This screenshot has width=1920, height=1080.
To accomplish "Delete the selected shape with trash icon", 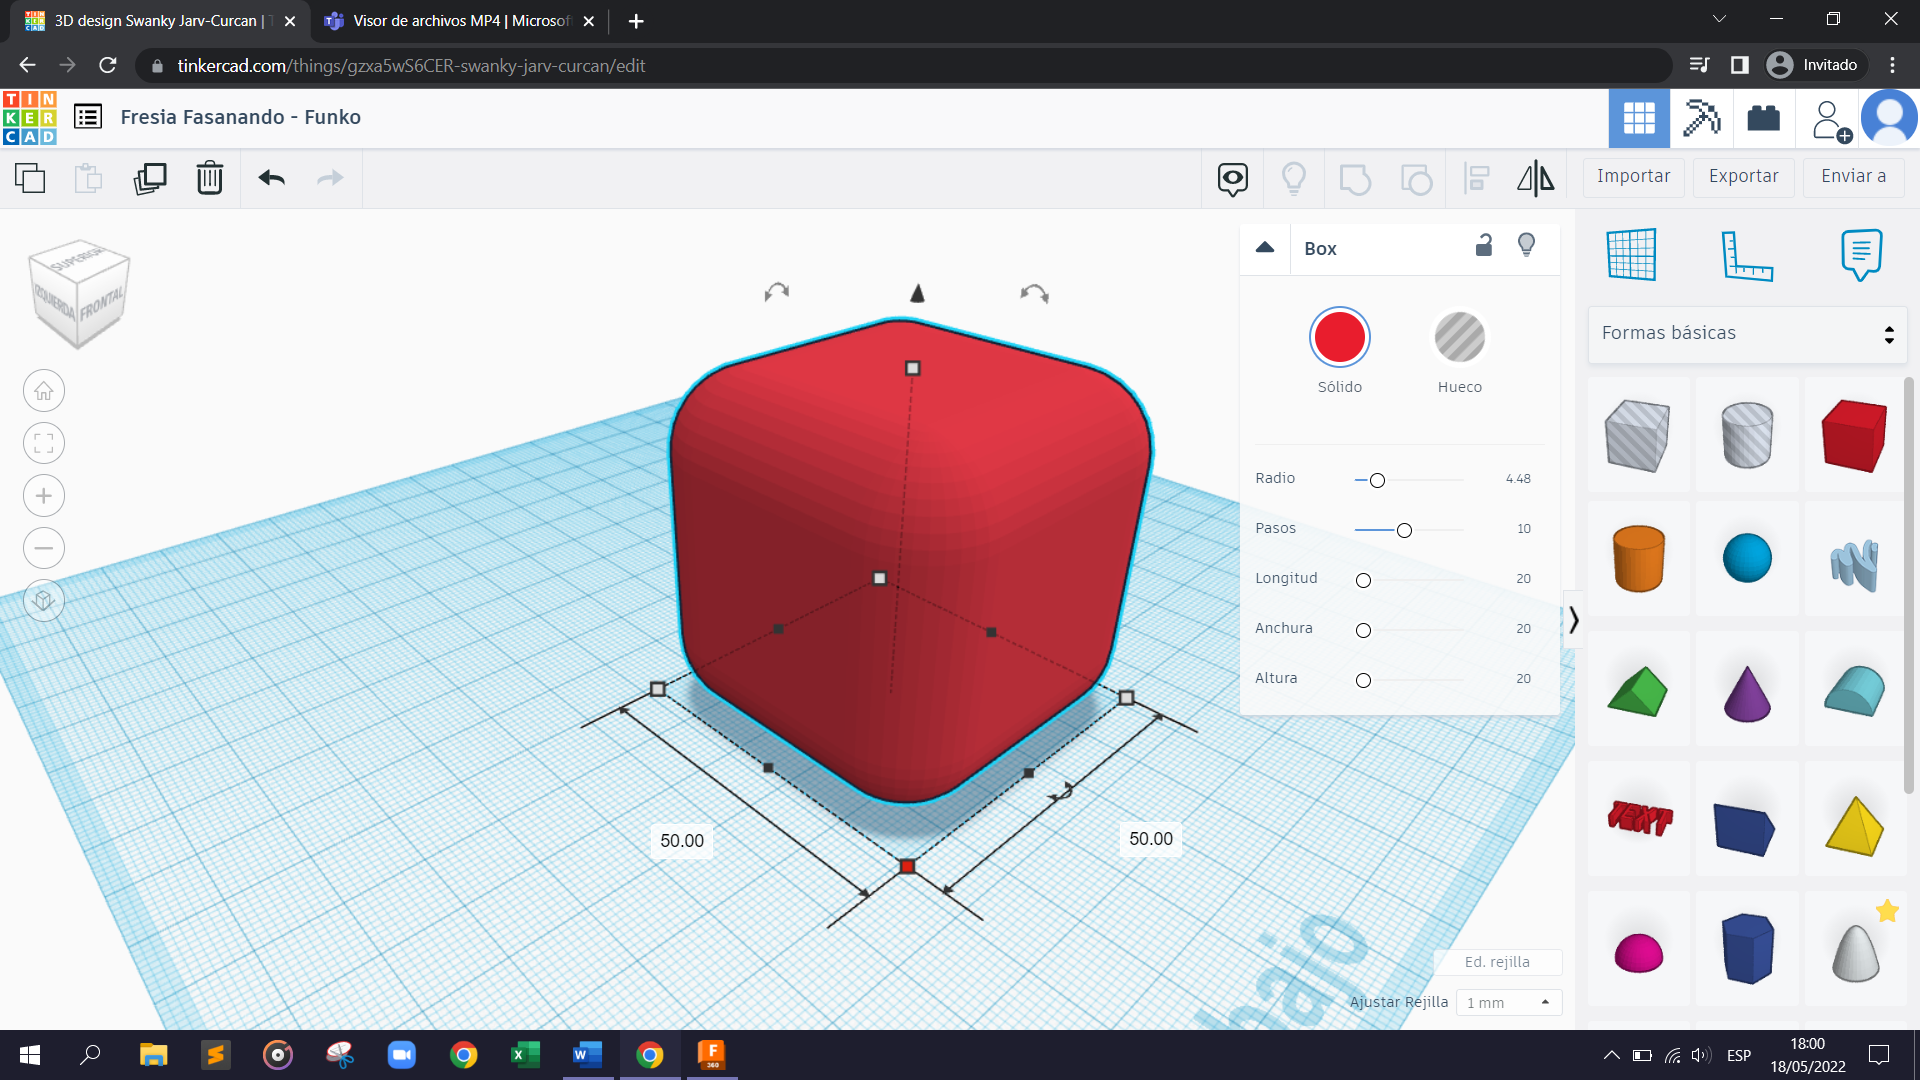I will 210,178.
